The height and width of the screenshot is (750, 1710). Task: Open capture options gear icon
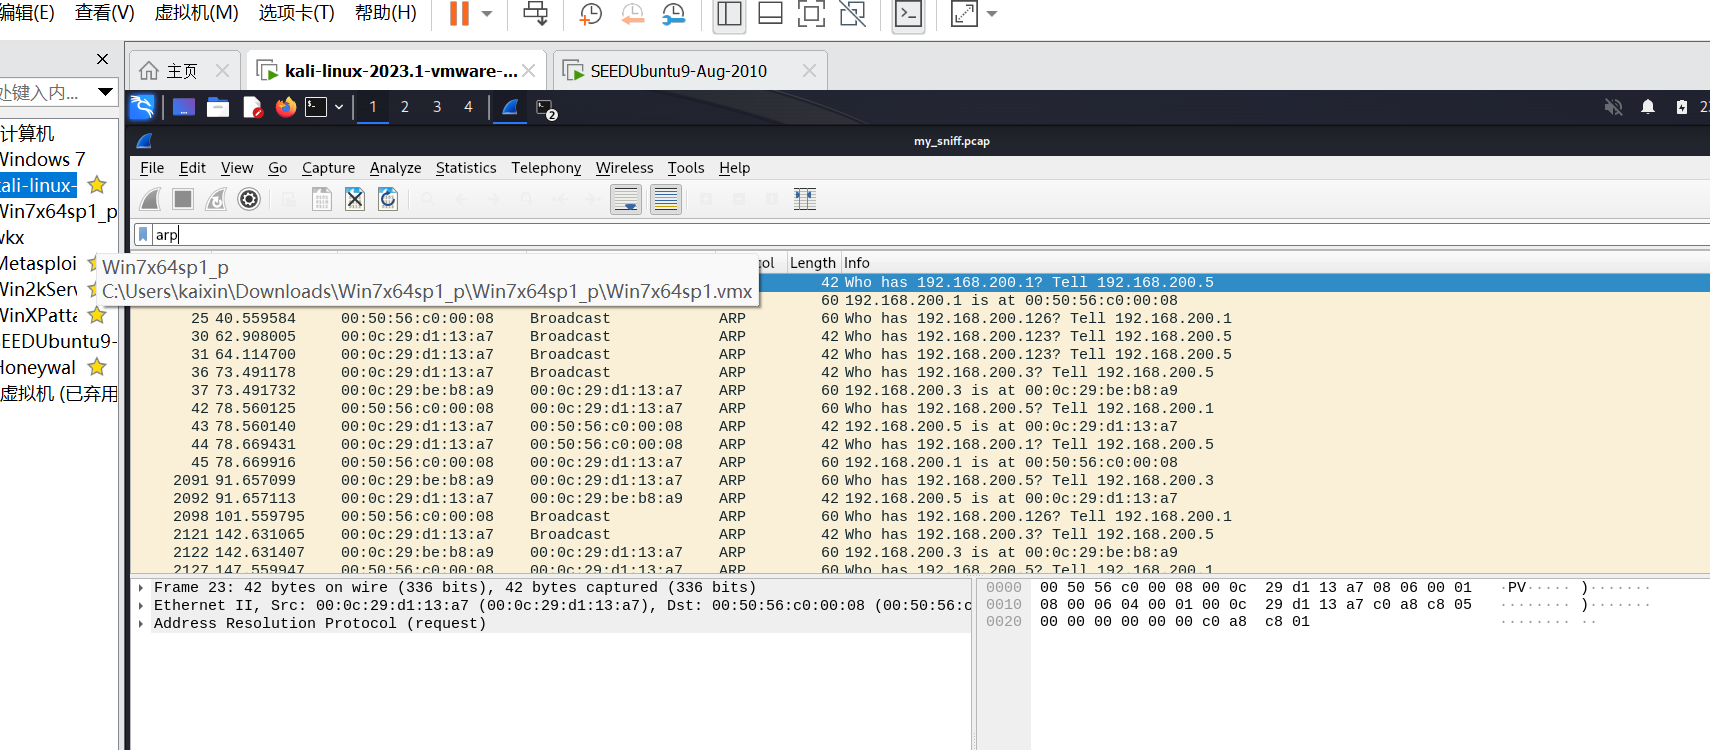(x=249, y=199)
